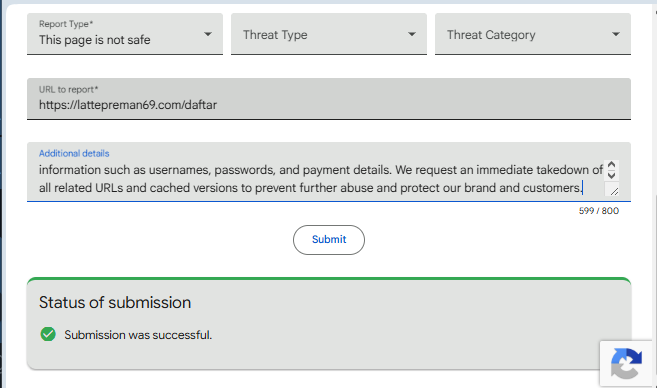Image resolution: width=657 pixels, height=388 pixels.
Task: Click the blue 'Additional details' label
Action: tap(74, 153)
